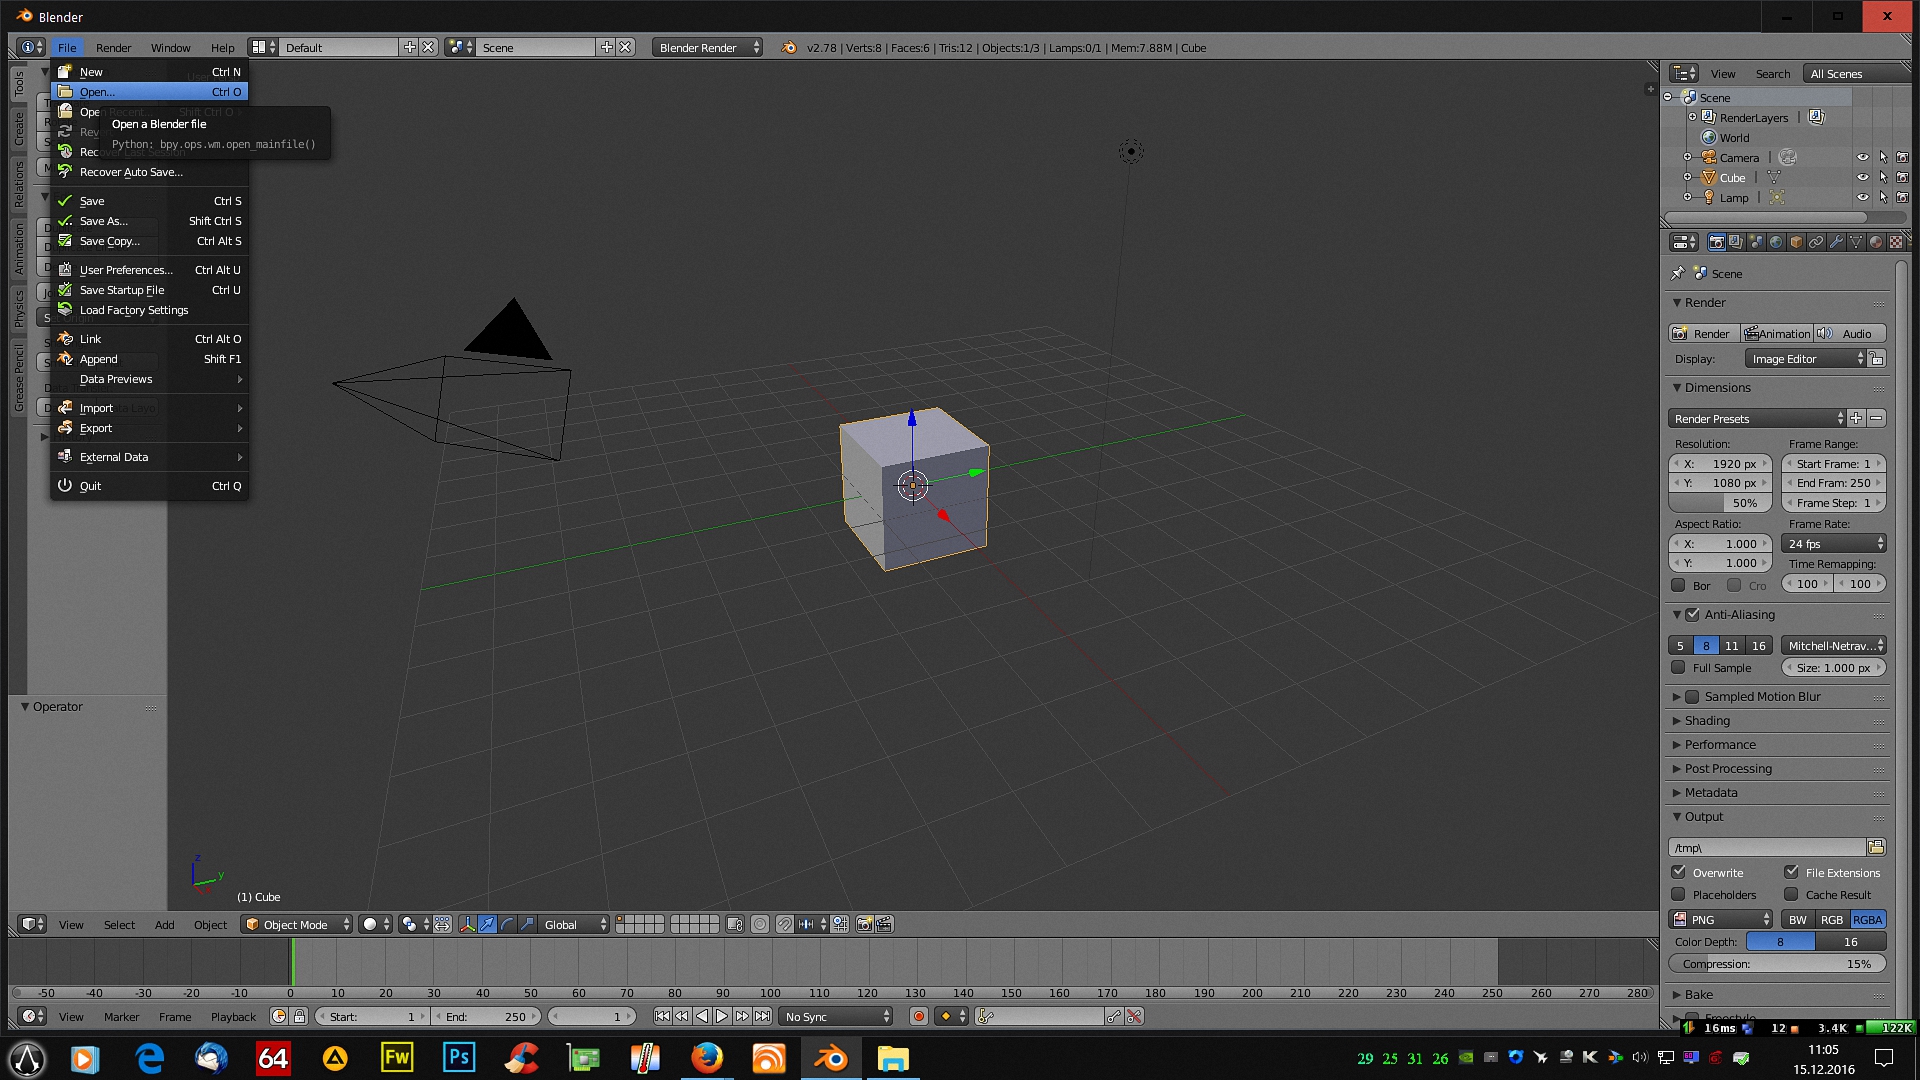The image size is (1920, 1080).
Task: Click Save As in the File menu
Action: coord(104,221)
